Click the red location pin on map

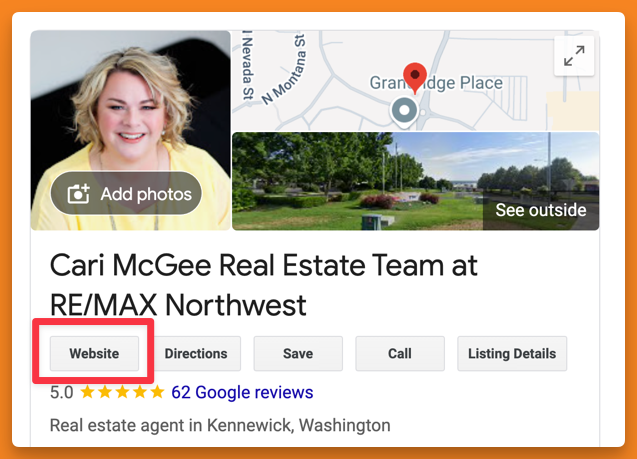[415, 78]
